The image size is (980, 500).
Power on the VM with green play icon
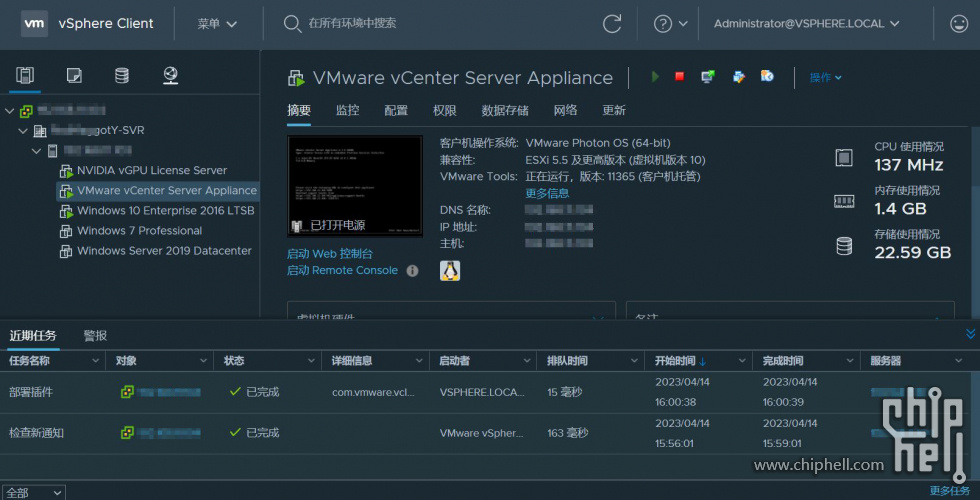click(x=655, y=76)
